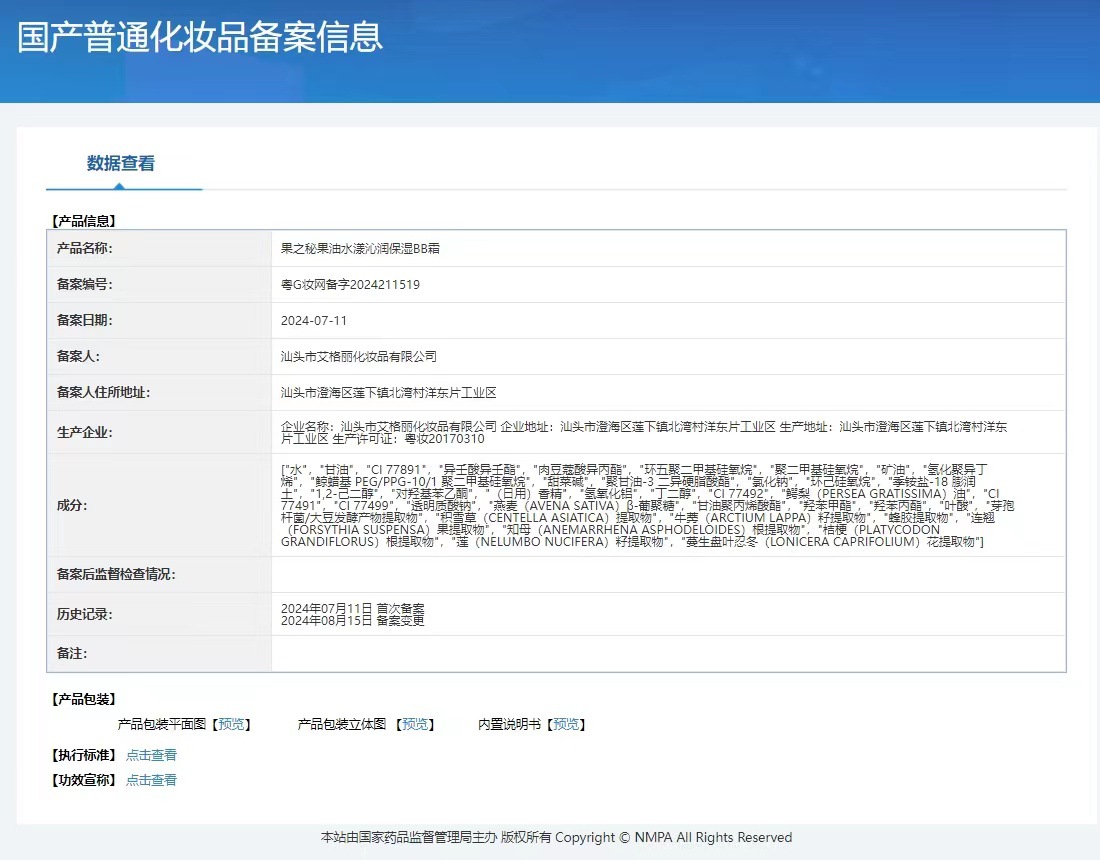The image size is (1100, 860).
Task: Click the 产品名称 row label
Action: coord(84,248)
